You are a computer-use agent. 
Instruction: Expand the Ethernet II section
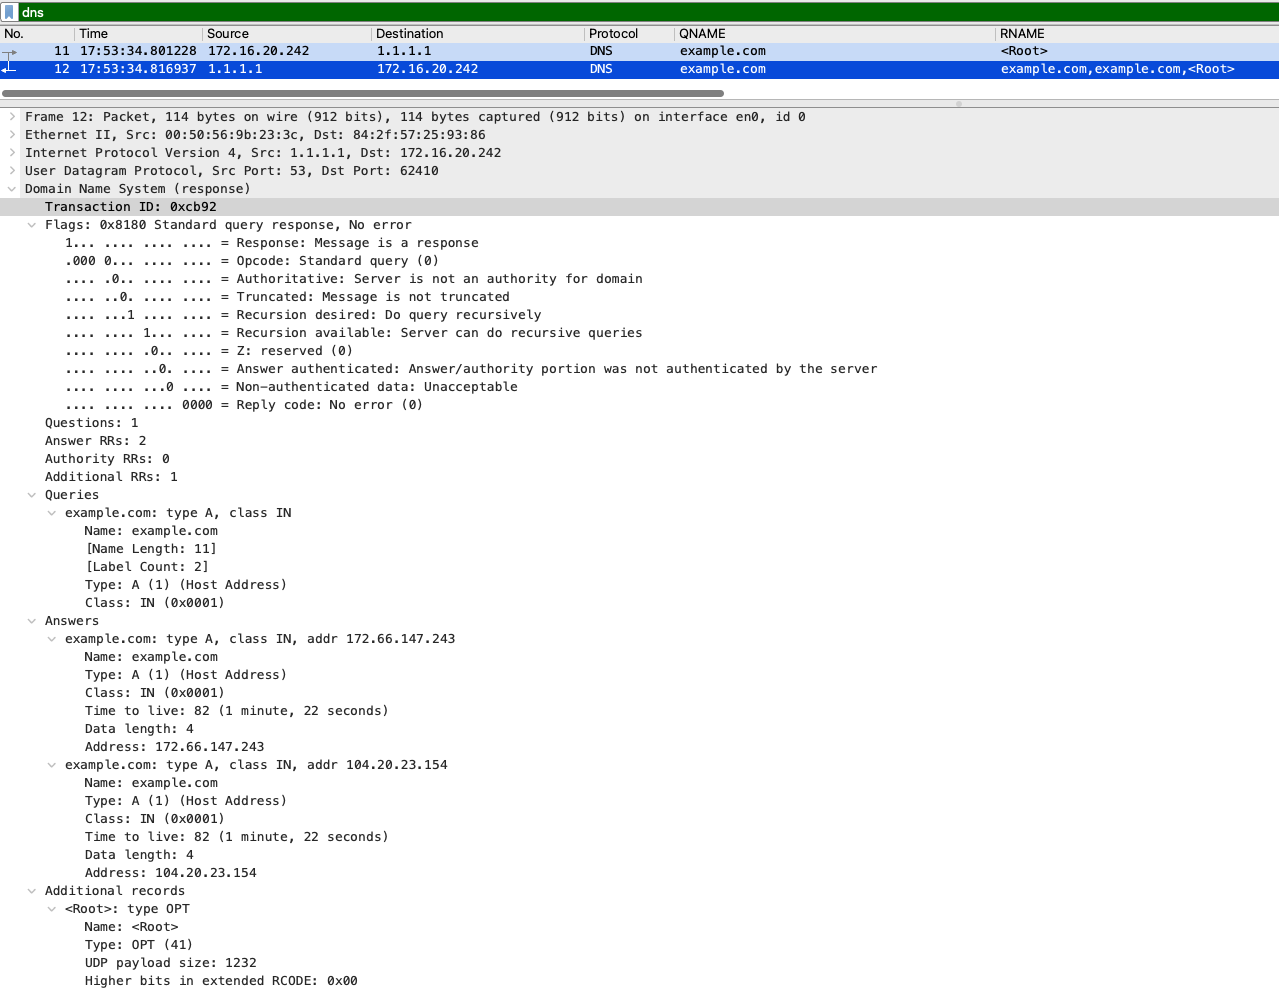point(12,135)
